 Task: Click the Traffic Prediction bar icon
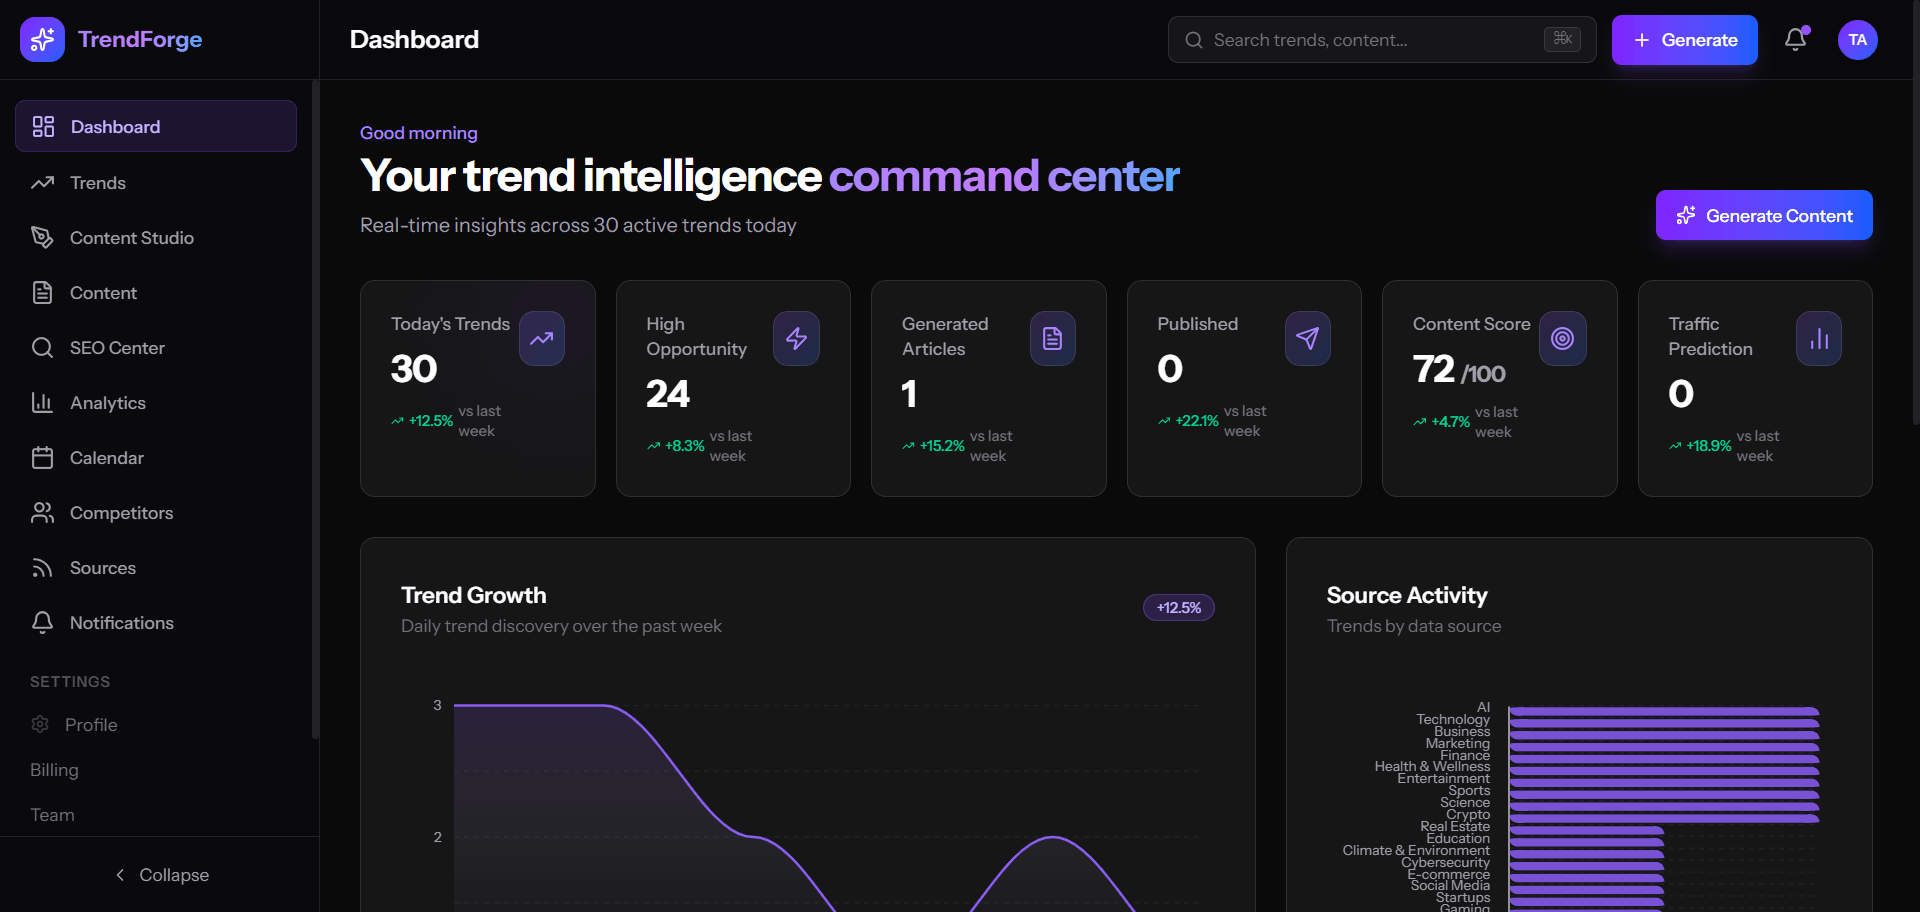(x=1819, y=338)
